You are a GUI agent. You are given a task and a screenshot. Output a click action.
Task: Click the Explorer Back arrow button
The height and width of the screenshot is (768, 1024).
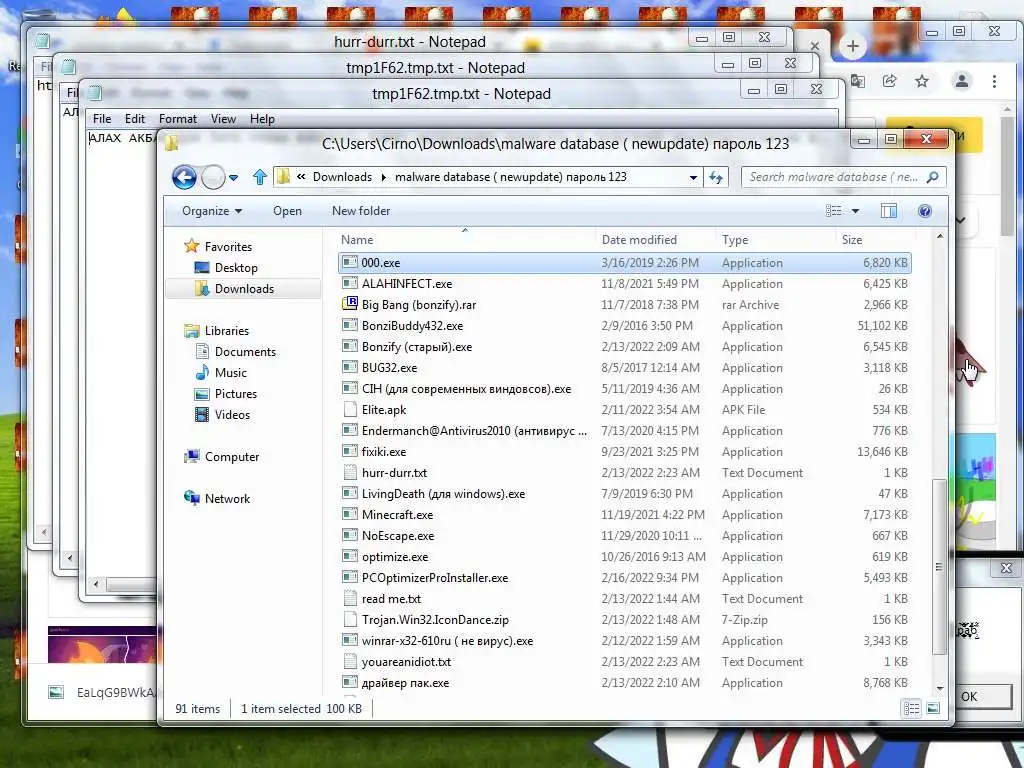pos(184,177)
